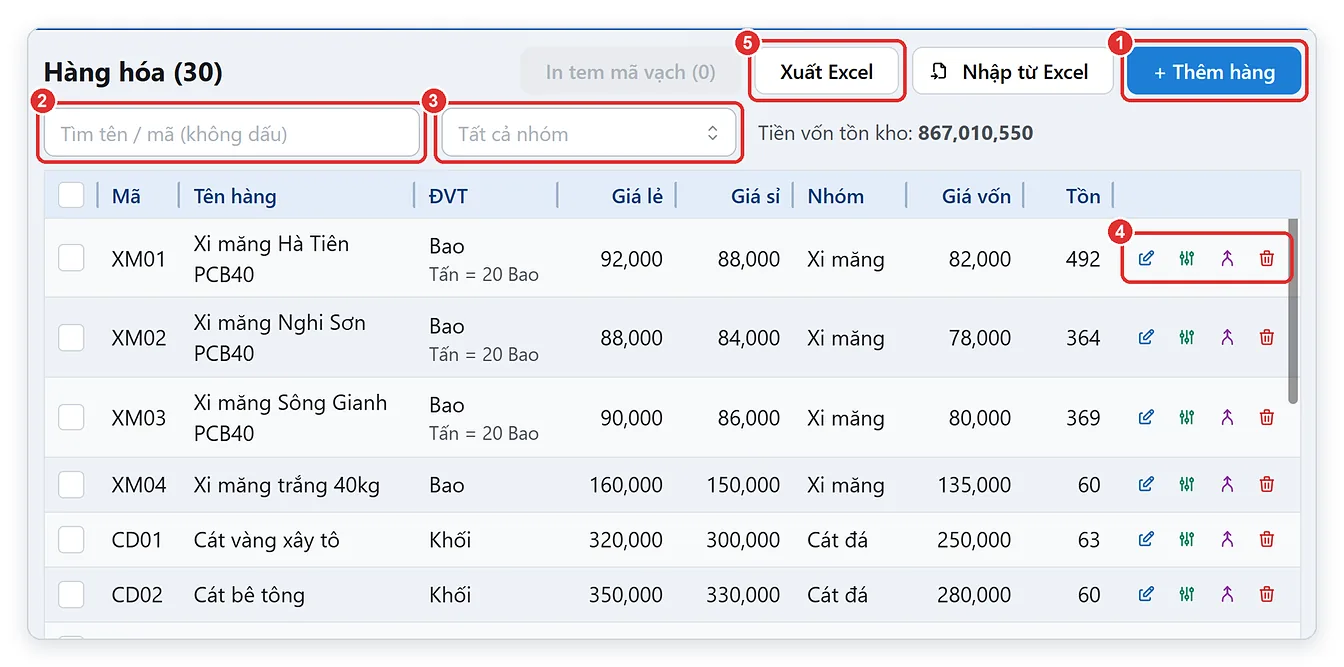Open green sliders icon for CD01
This screenshot has height=667, width=1344.
1186,539
